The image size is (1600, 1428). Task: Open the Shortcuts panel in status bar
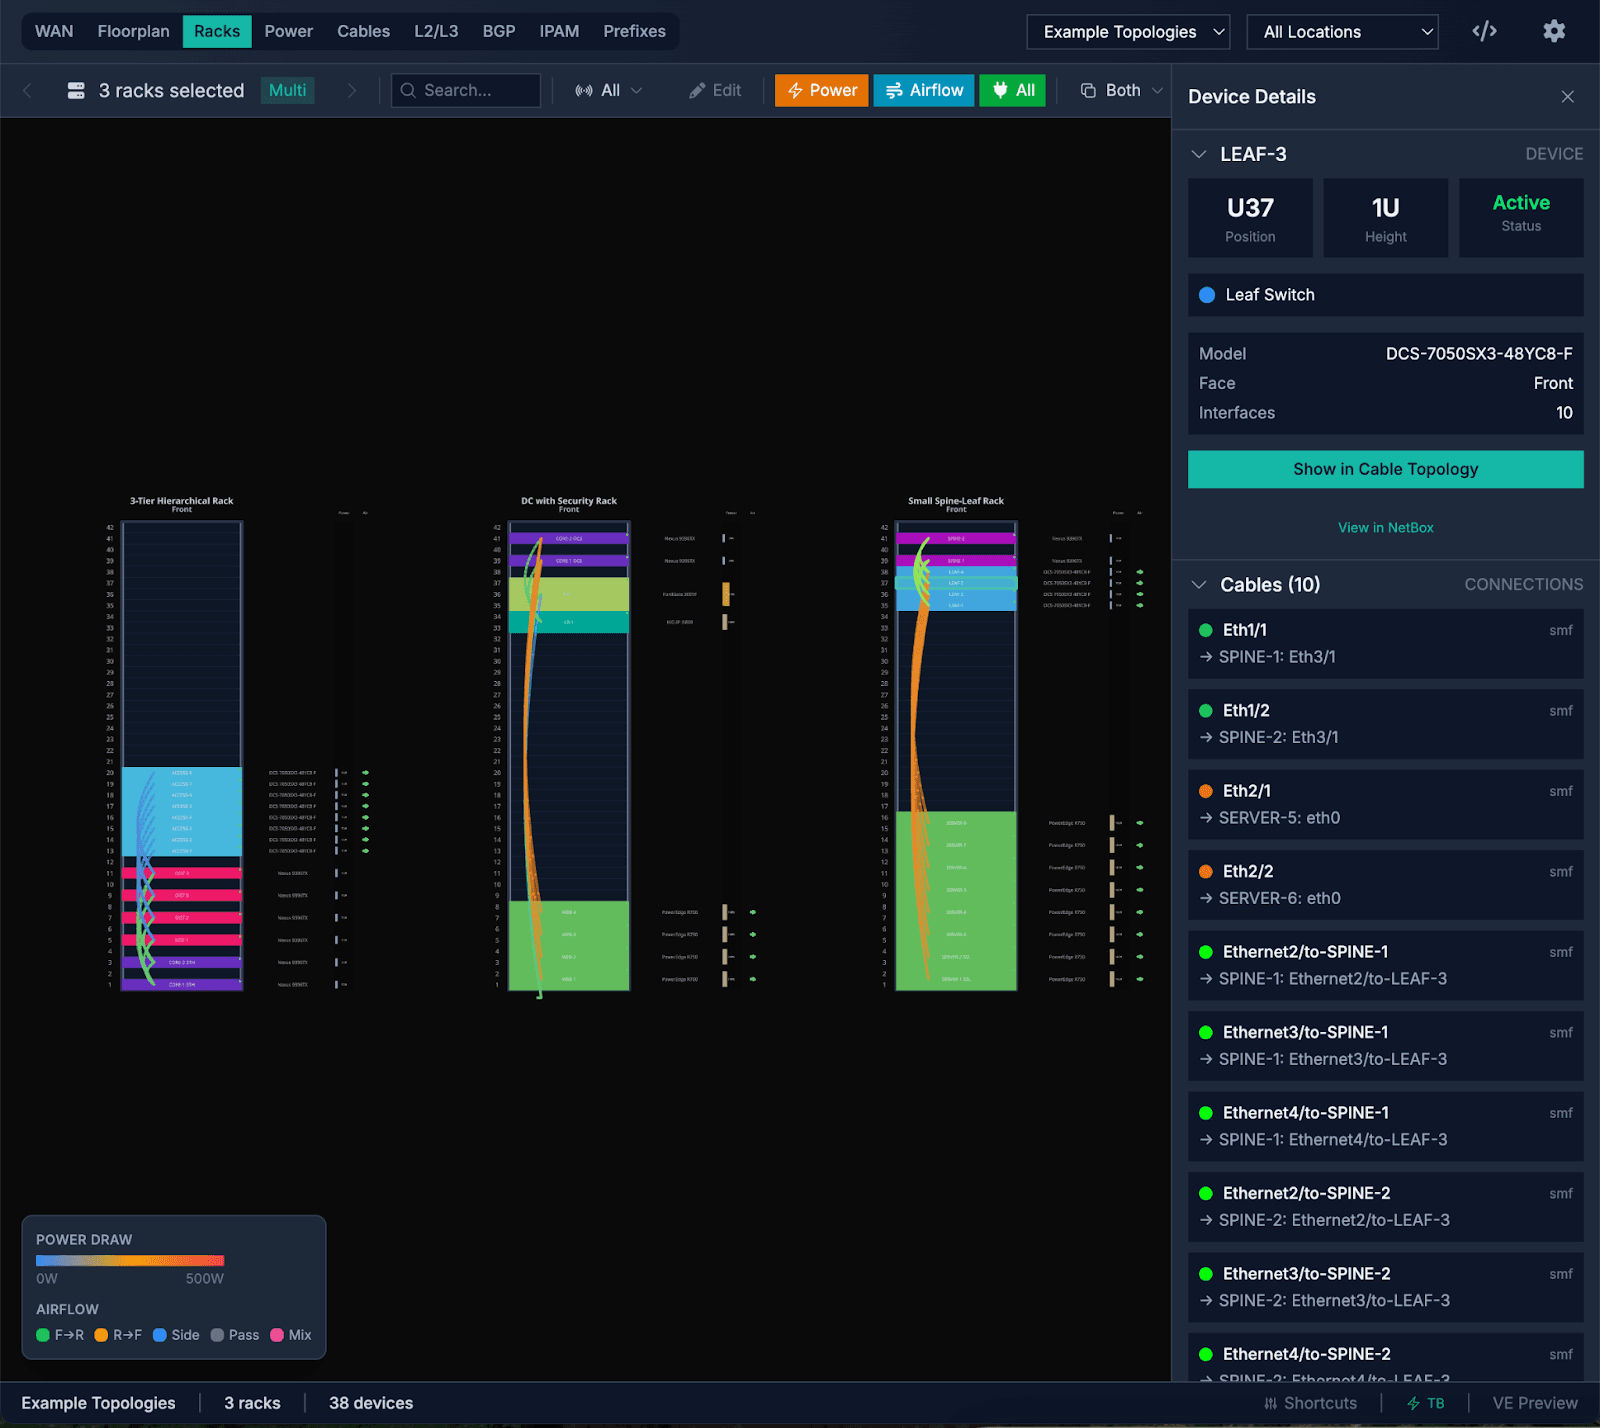point(1310,1403)
